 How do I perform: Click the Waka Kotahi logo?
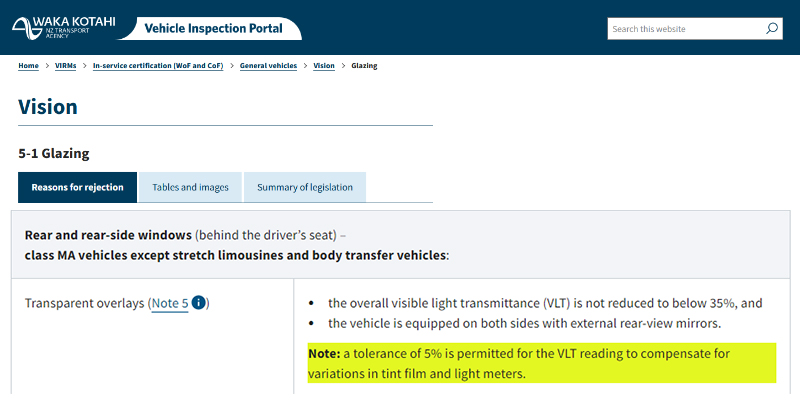[64, 28]
